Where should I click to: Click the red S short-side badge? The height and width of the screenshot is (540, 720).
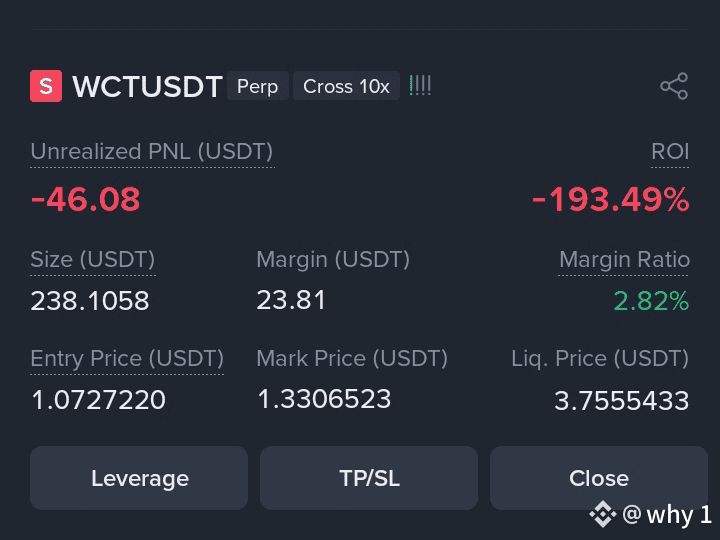(x=46, y=86)
